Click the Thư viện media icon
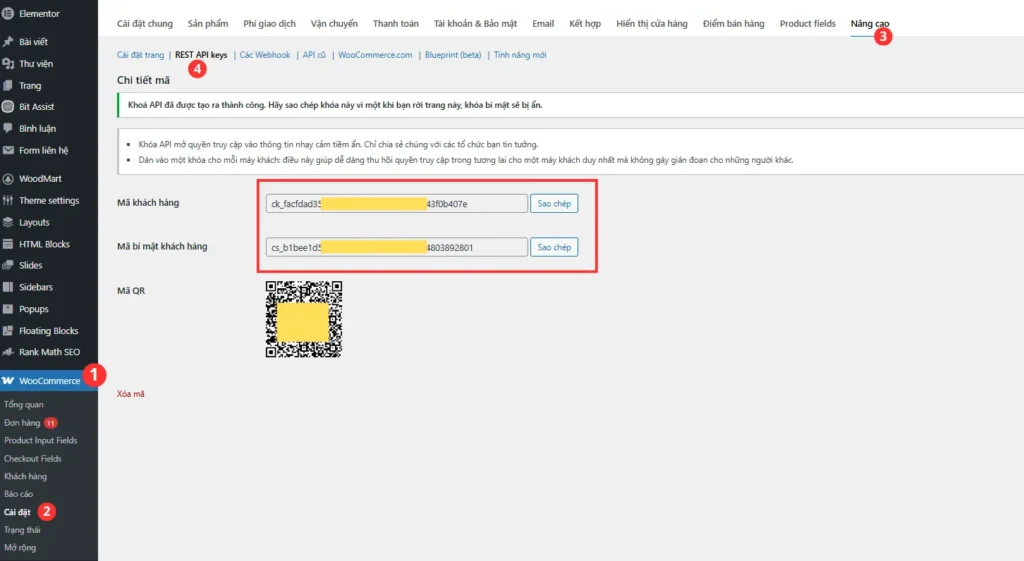This screenshot has width=1024, height=561. coord(8,63)
